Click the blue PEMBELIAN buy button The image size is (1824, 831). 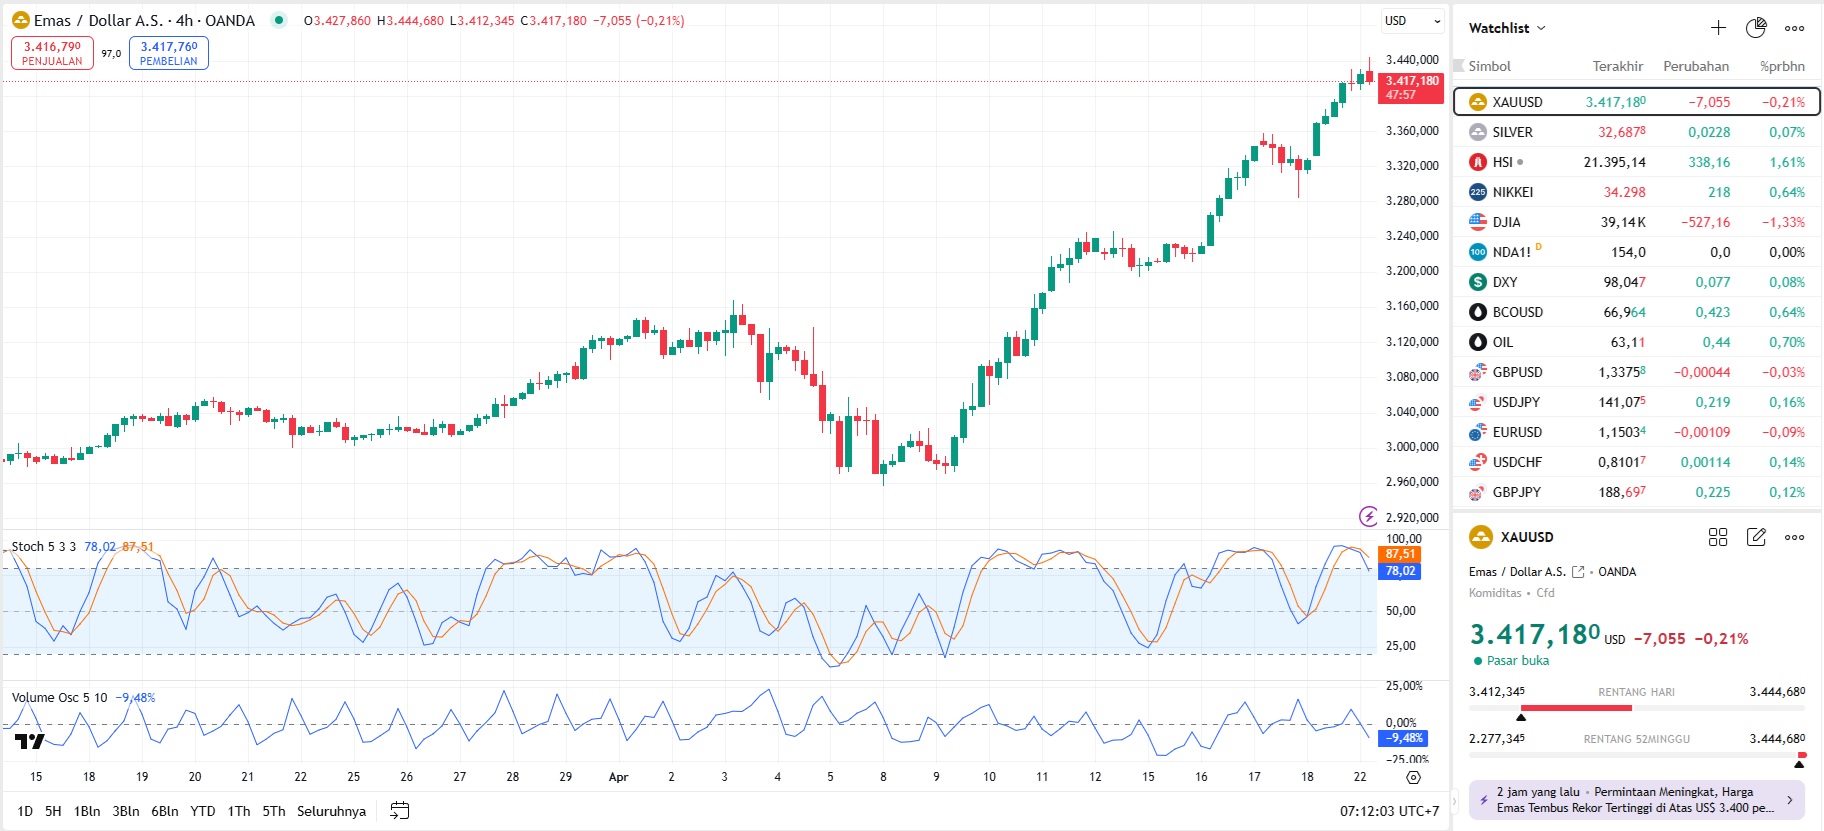[169, 53]
